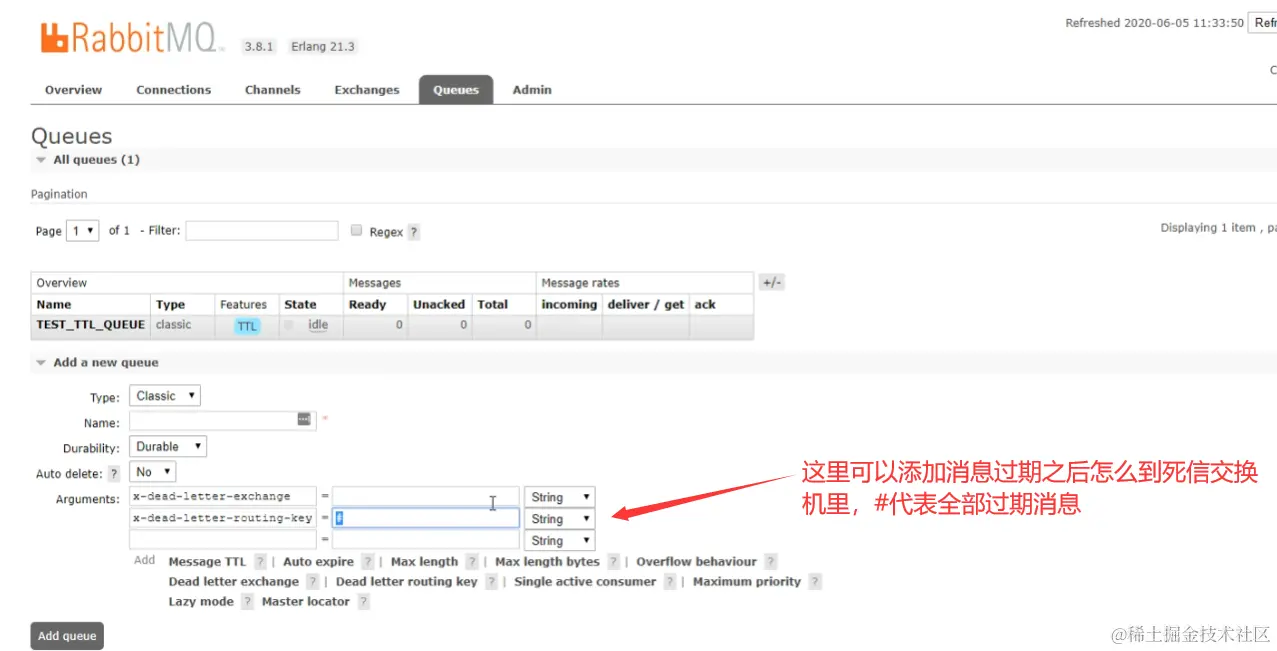The image size is (1277, 651).
Task: Show help for Auto expire argument
Action: [x=368, y=562]
